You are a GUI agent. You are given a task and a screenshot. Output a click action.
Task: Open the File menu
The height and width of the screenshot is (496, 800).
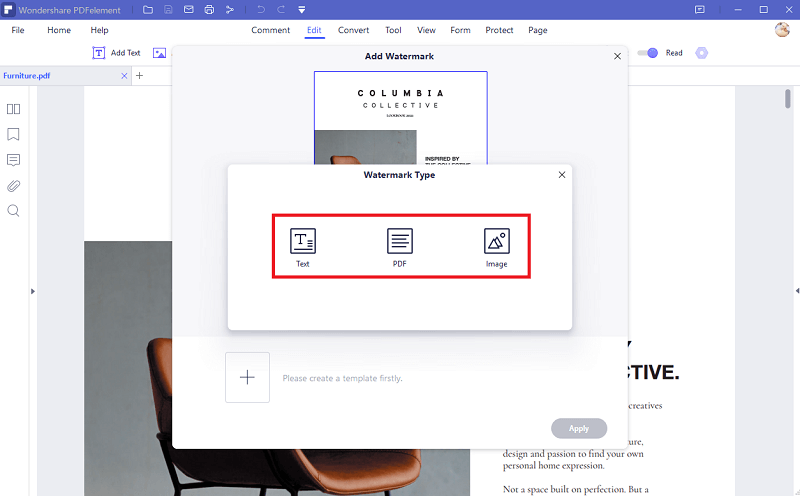pos(18,30)
